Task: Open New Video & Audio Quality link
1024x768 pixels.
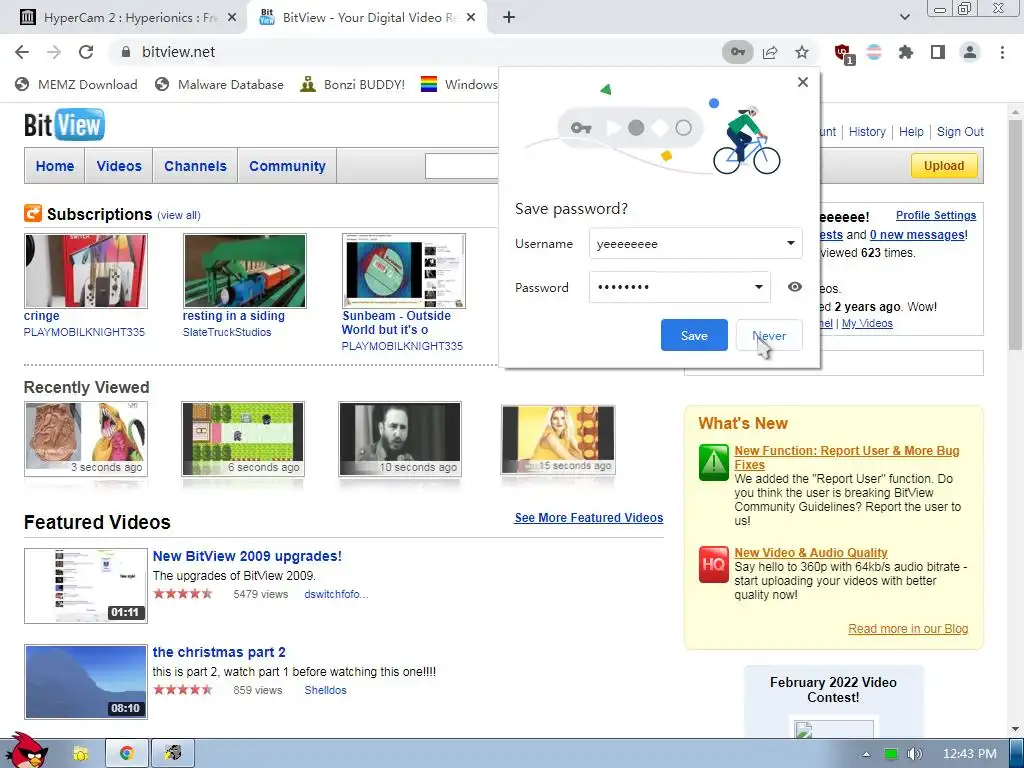Action: (810, 552)
